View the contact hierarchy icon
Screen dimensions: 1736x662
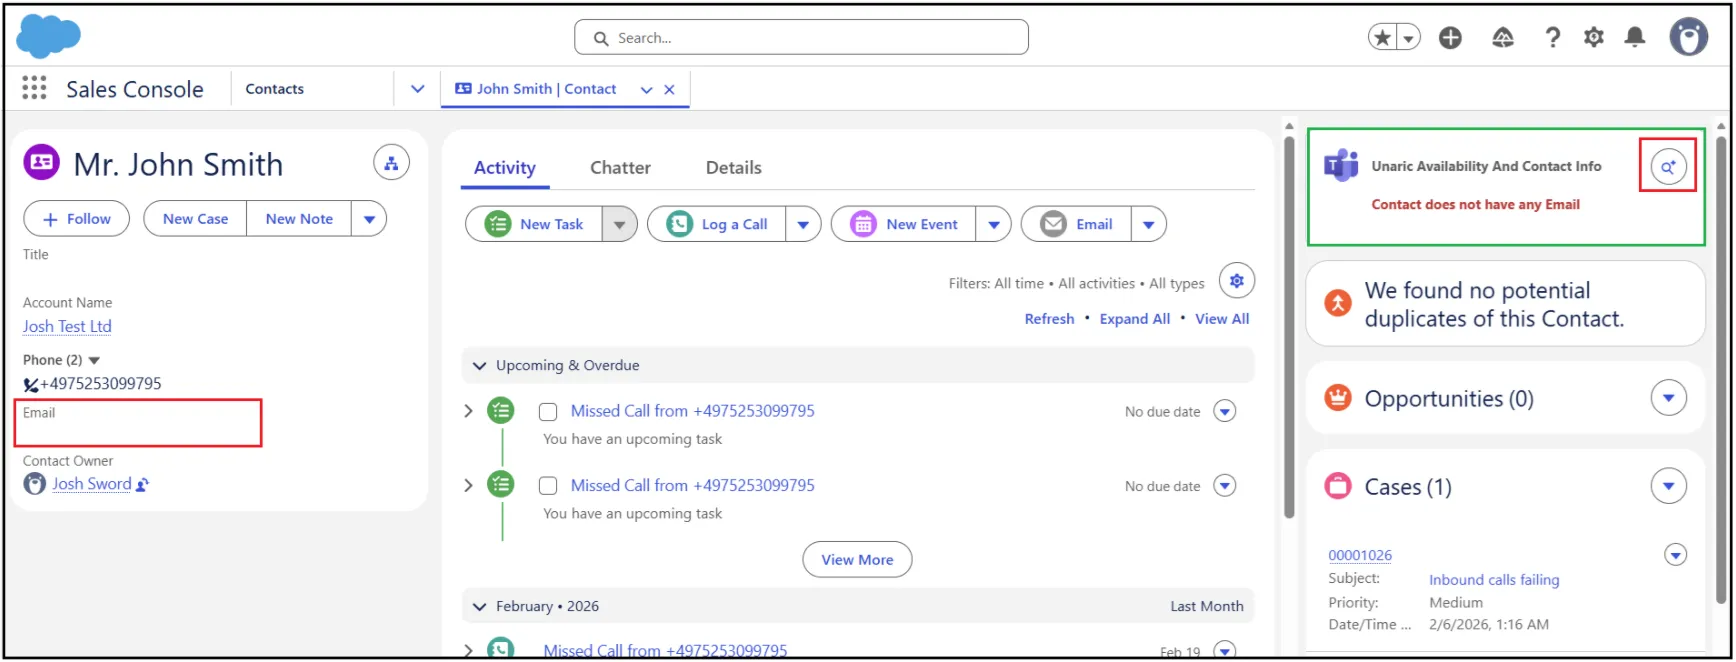click(391, 163)
